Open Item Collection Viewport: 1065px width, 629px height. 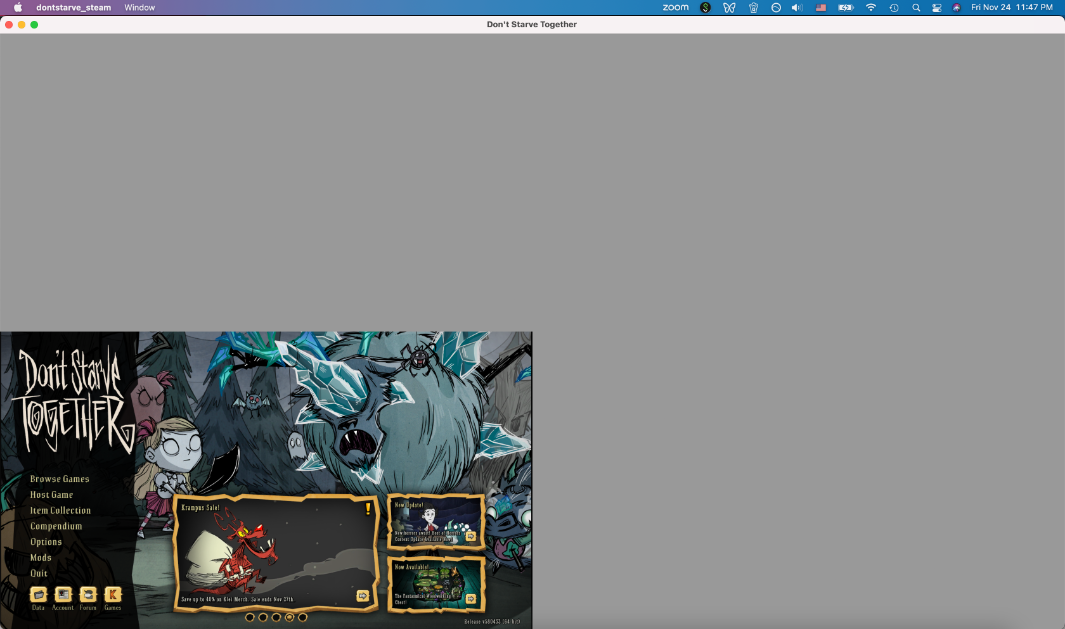pos(60,510)
